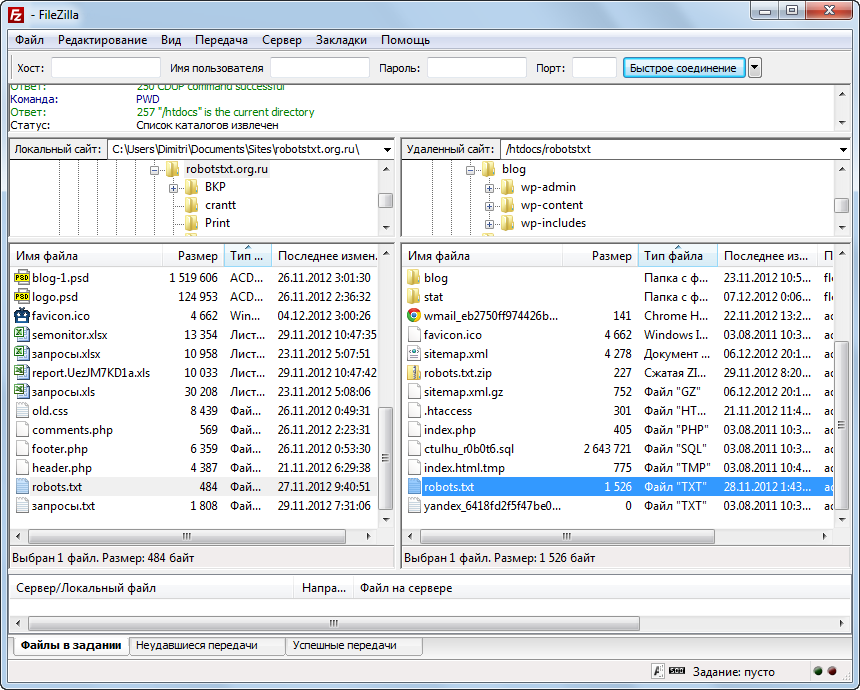Sort remote files by Последнее изменение column

767,256
